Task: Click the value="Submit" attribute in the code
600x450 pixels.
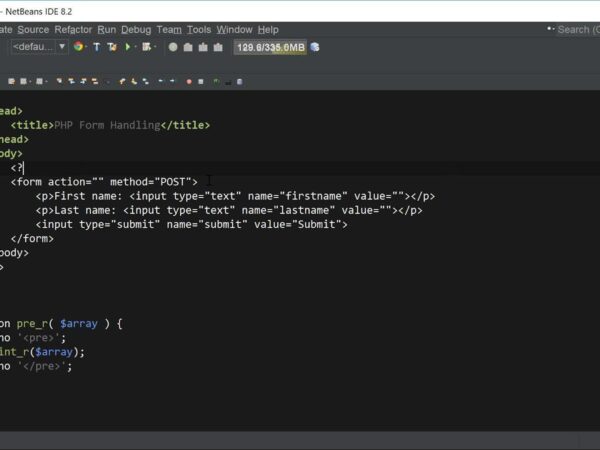Action: [298, 224]
